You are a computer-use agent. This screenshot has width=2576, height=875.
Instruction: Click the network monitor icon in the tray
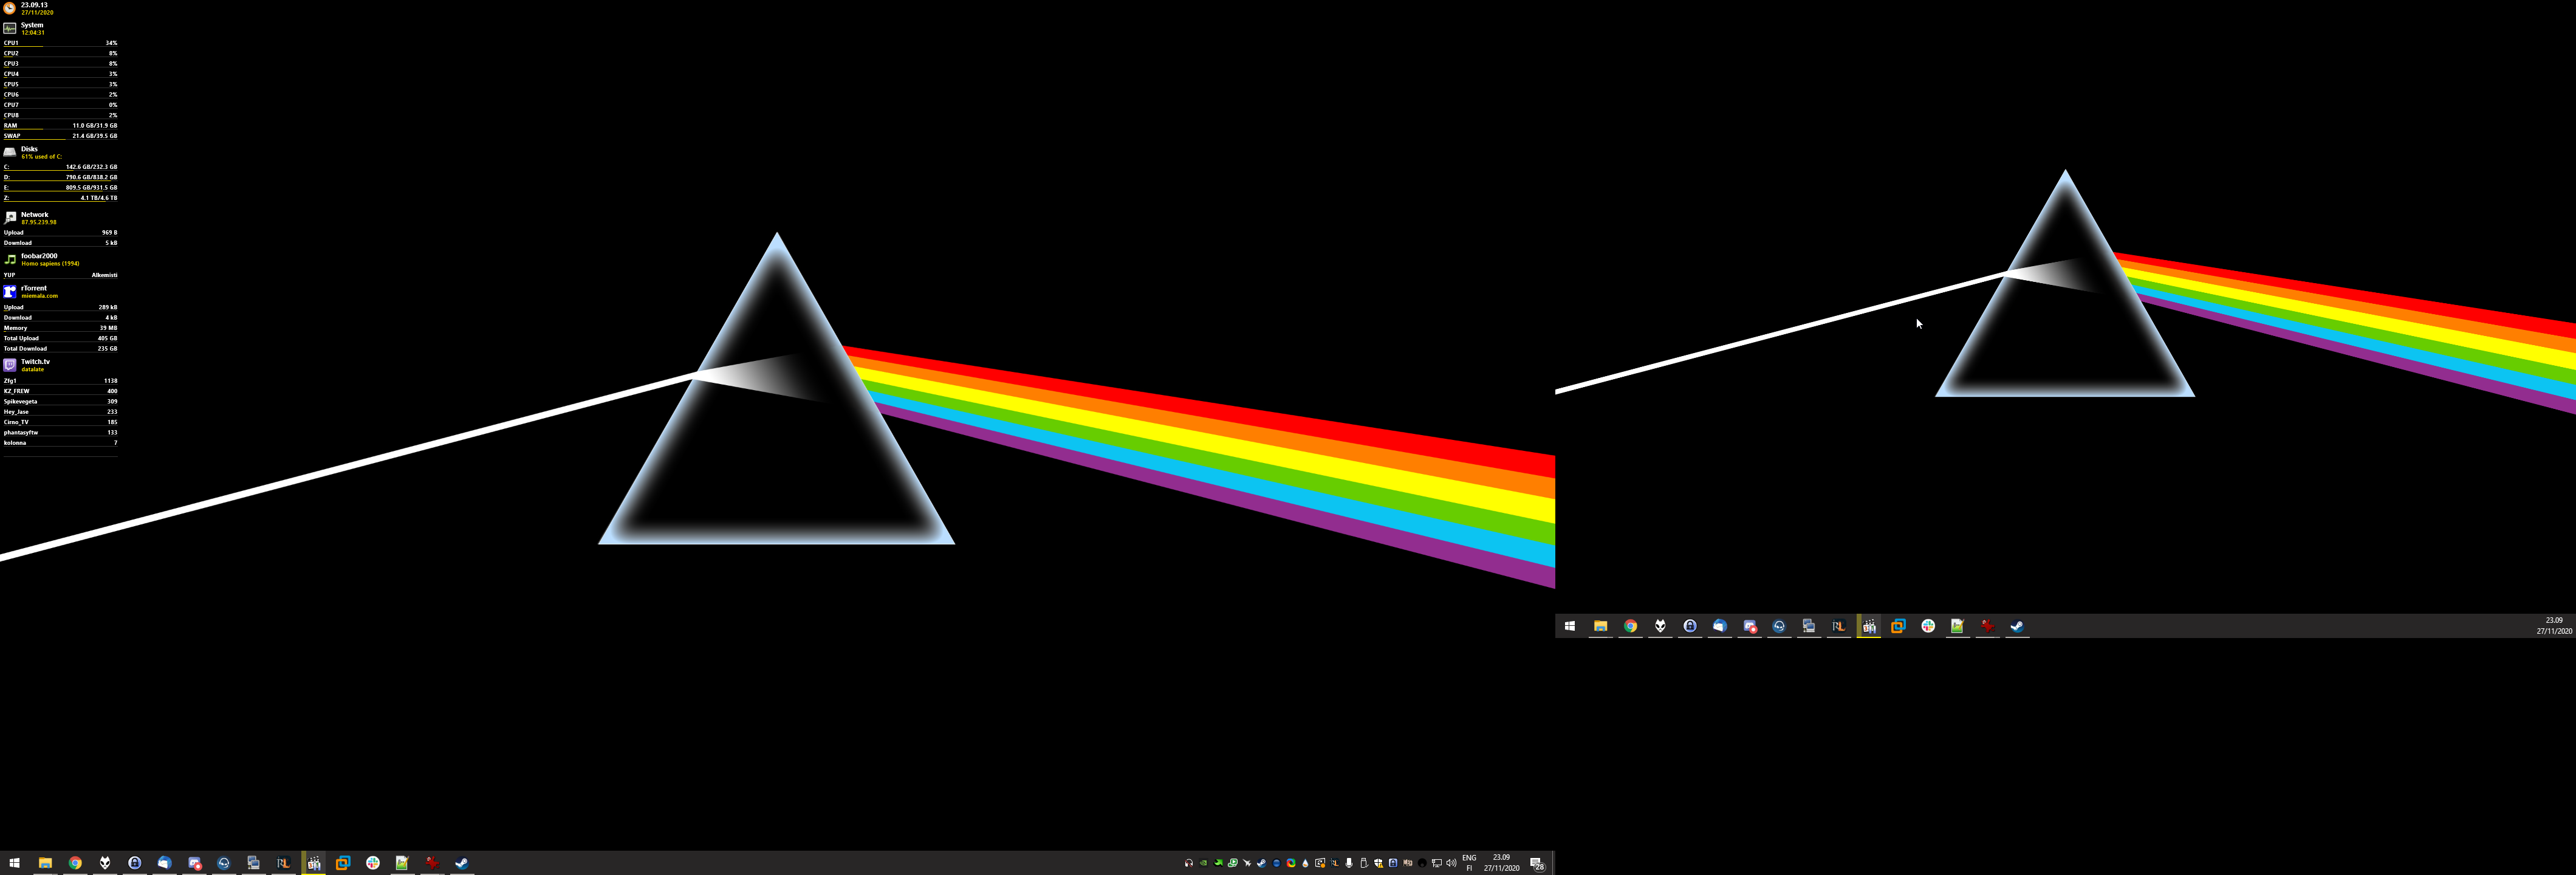point(1437,863)
